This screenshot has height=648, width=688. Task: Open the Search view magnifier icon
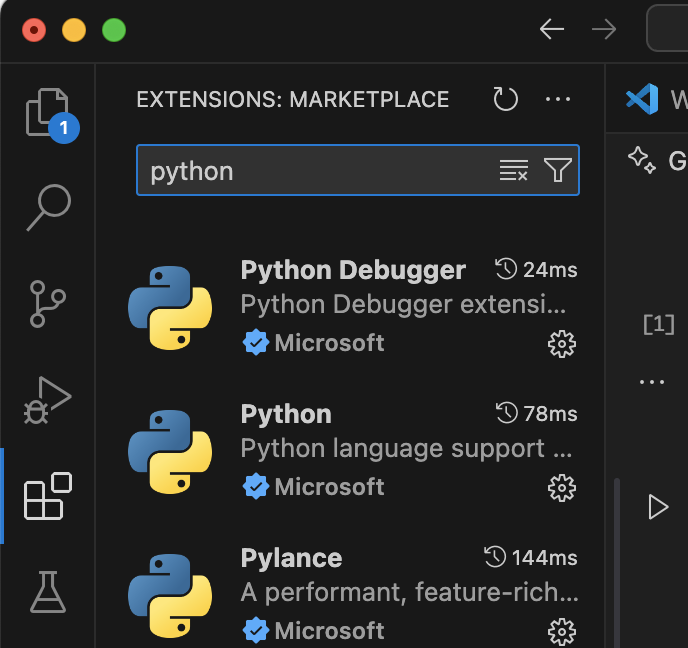coord(49,208)
